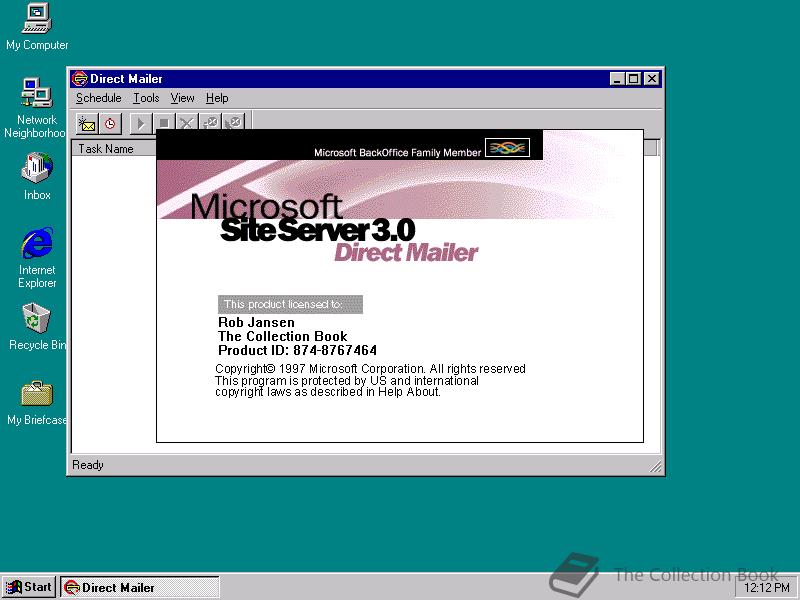Image resolution: width=800 pixels, height=600 pixels.
Task: Click the X delete toolbar icon
Action: (187, 122)
